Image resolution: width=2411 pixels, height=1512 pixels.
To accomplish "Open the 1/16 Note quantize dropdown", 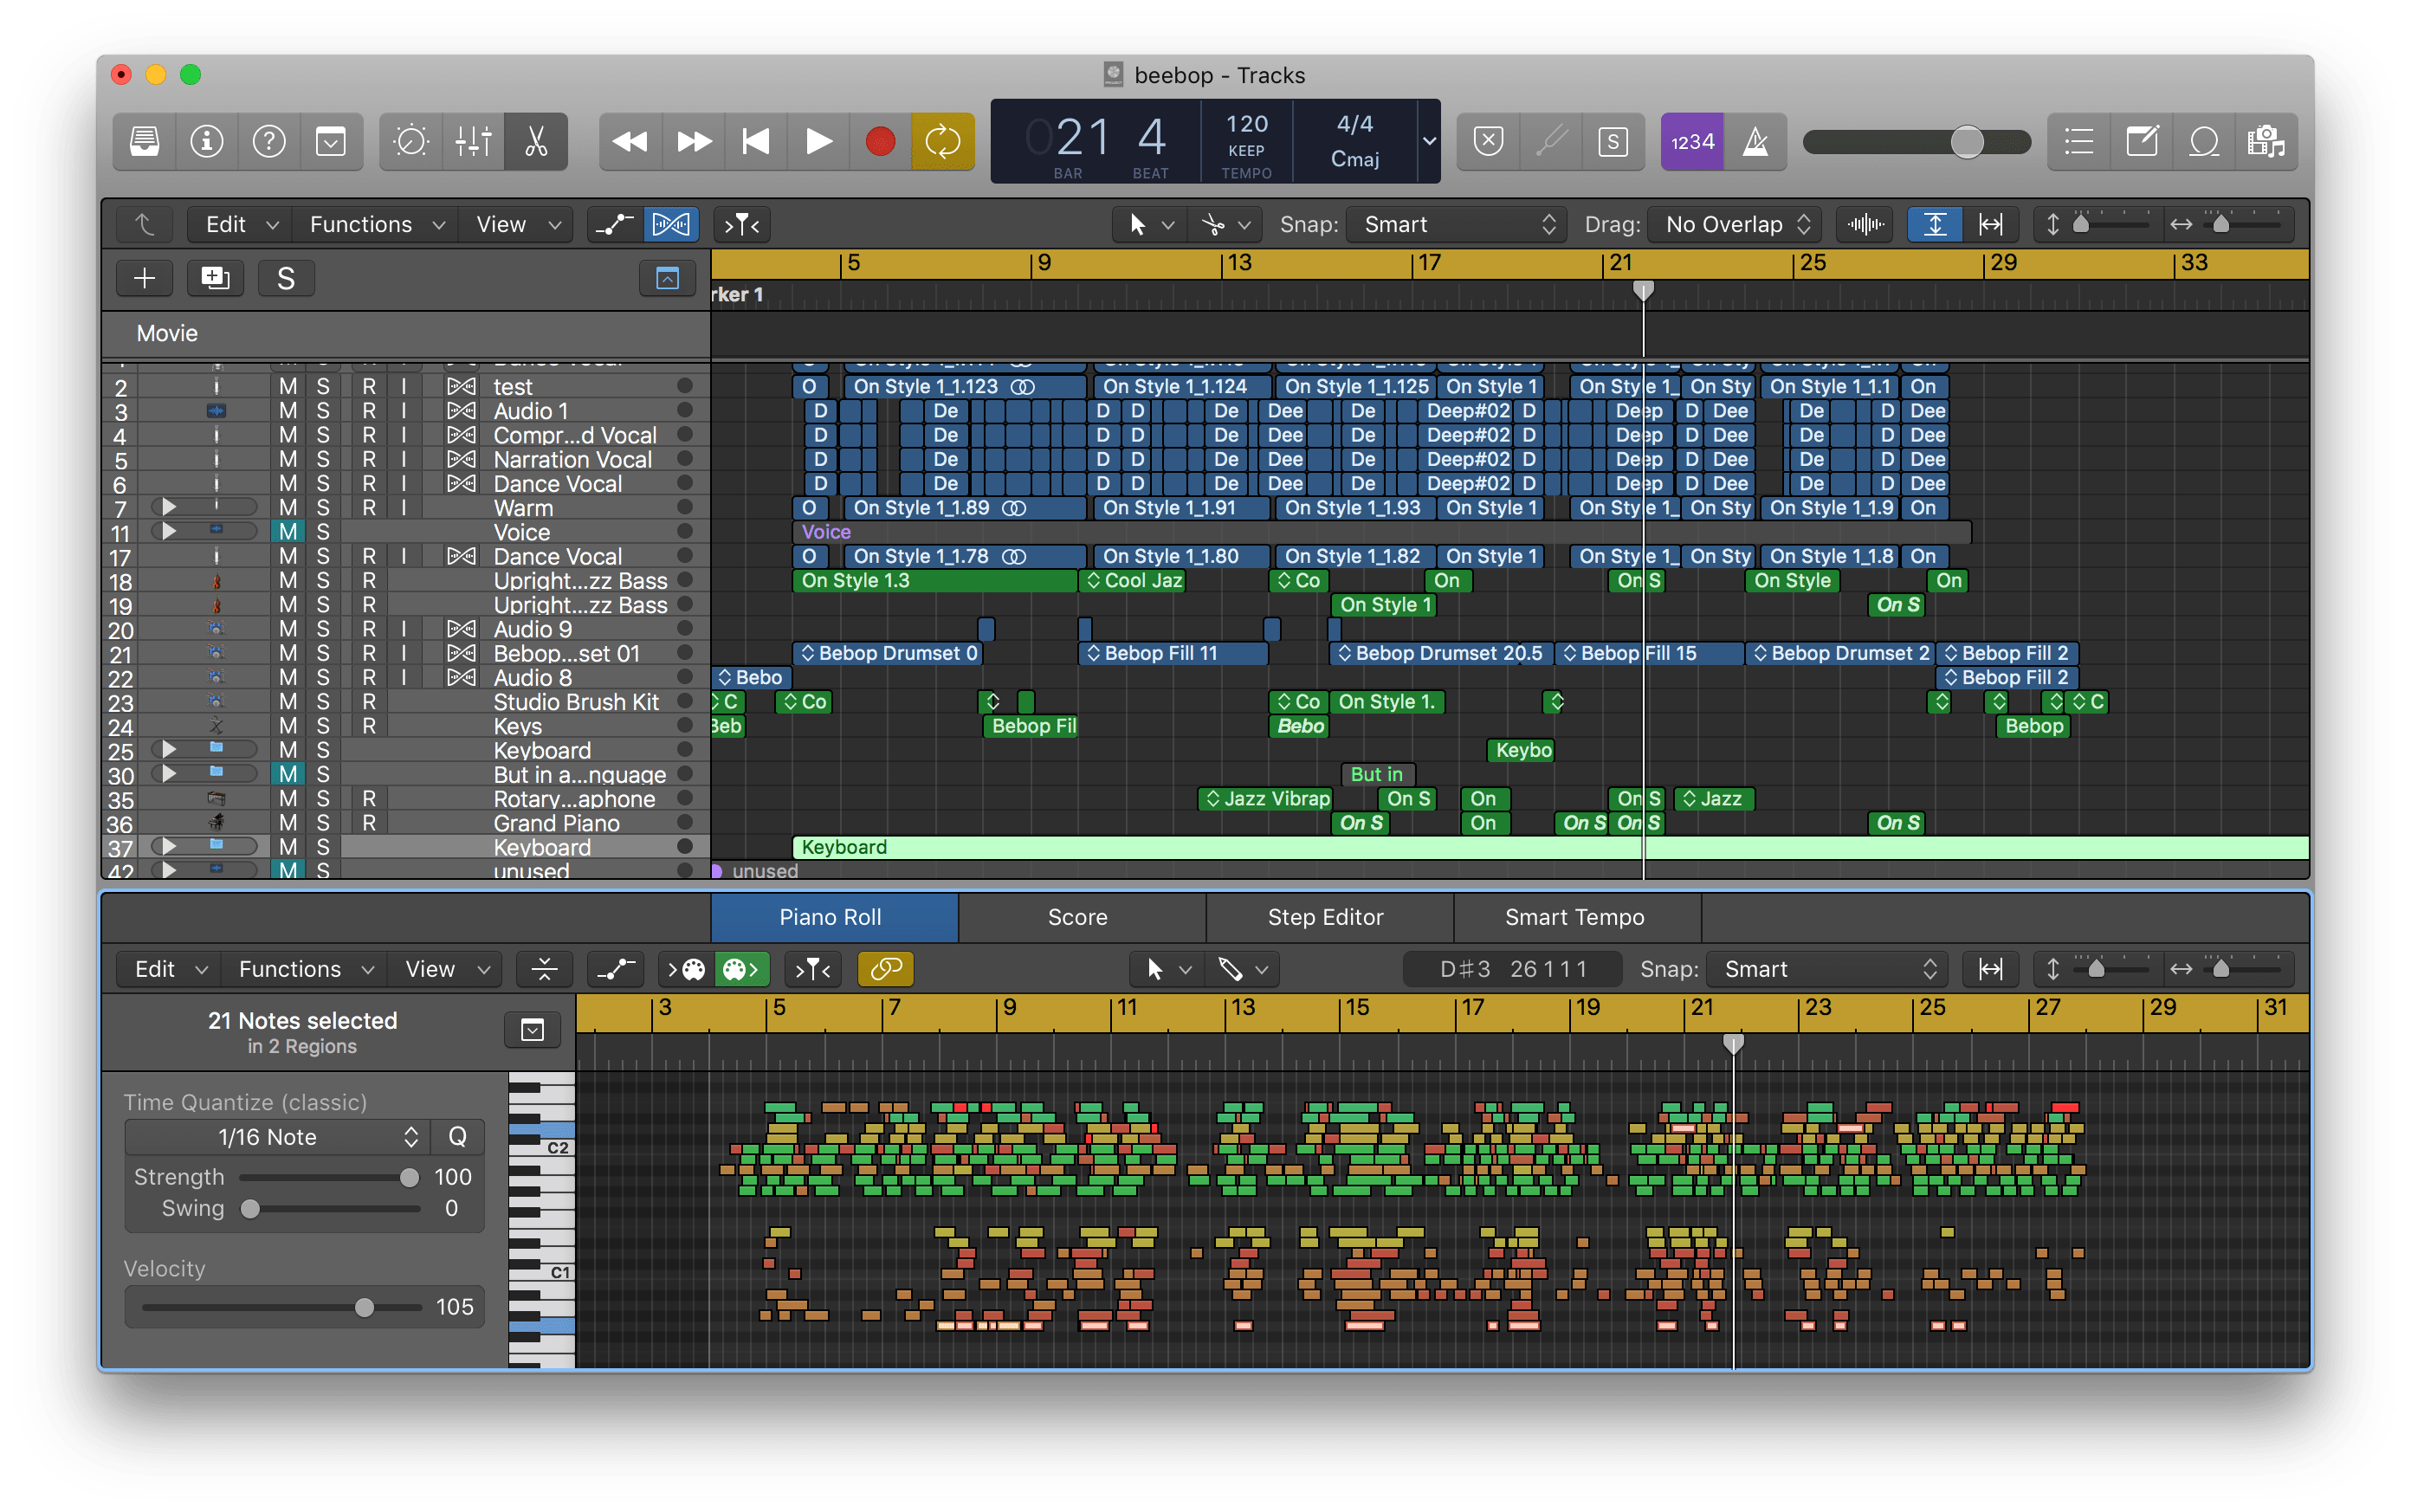I will (277, 1137).
